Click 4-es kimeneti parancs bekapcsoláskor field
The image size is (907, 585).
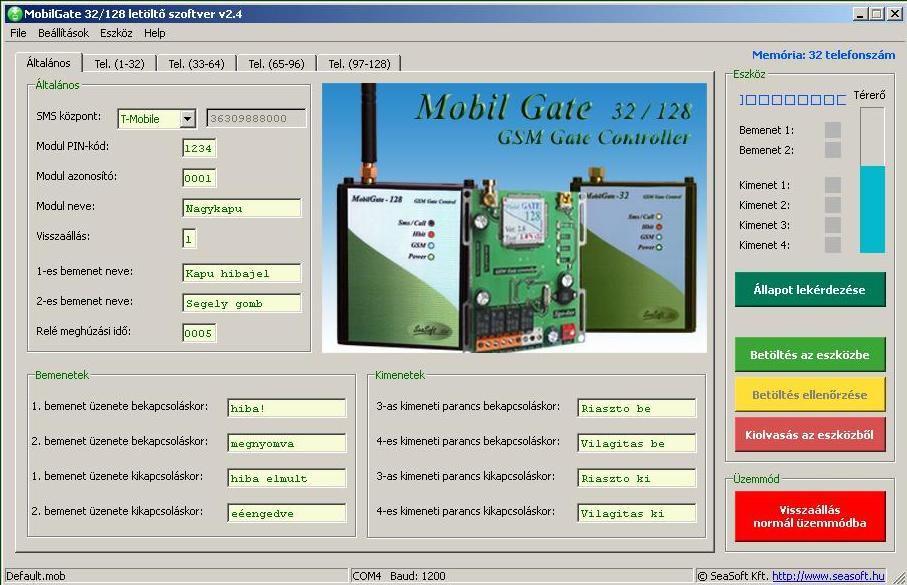[636, 443]
